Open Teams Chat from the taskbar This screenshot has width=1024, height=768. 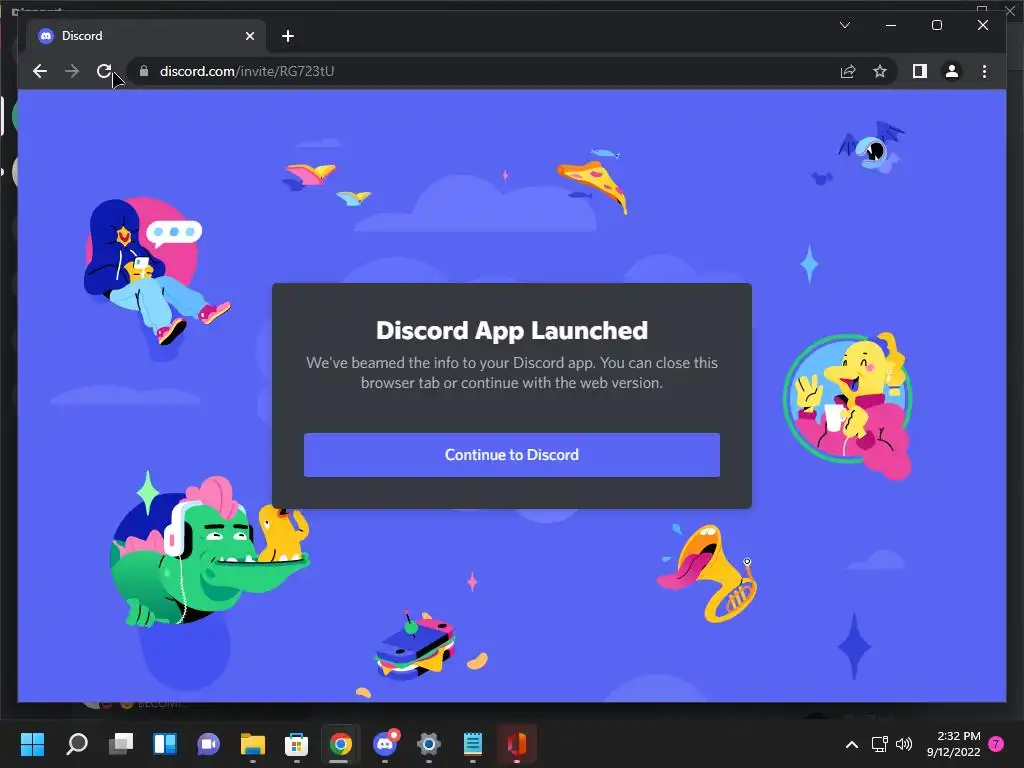pyautogui.click(x=208, y=743)
